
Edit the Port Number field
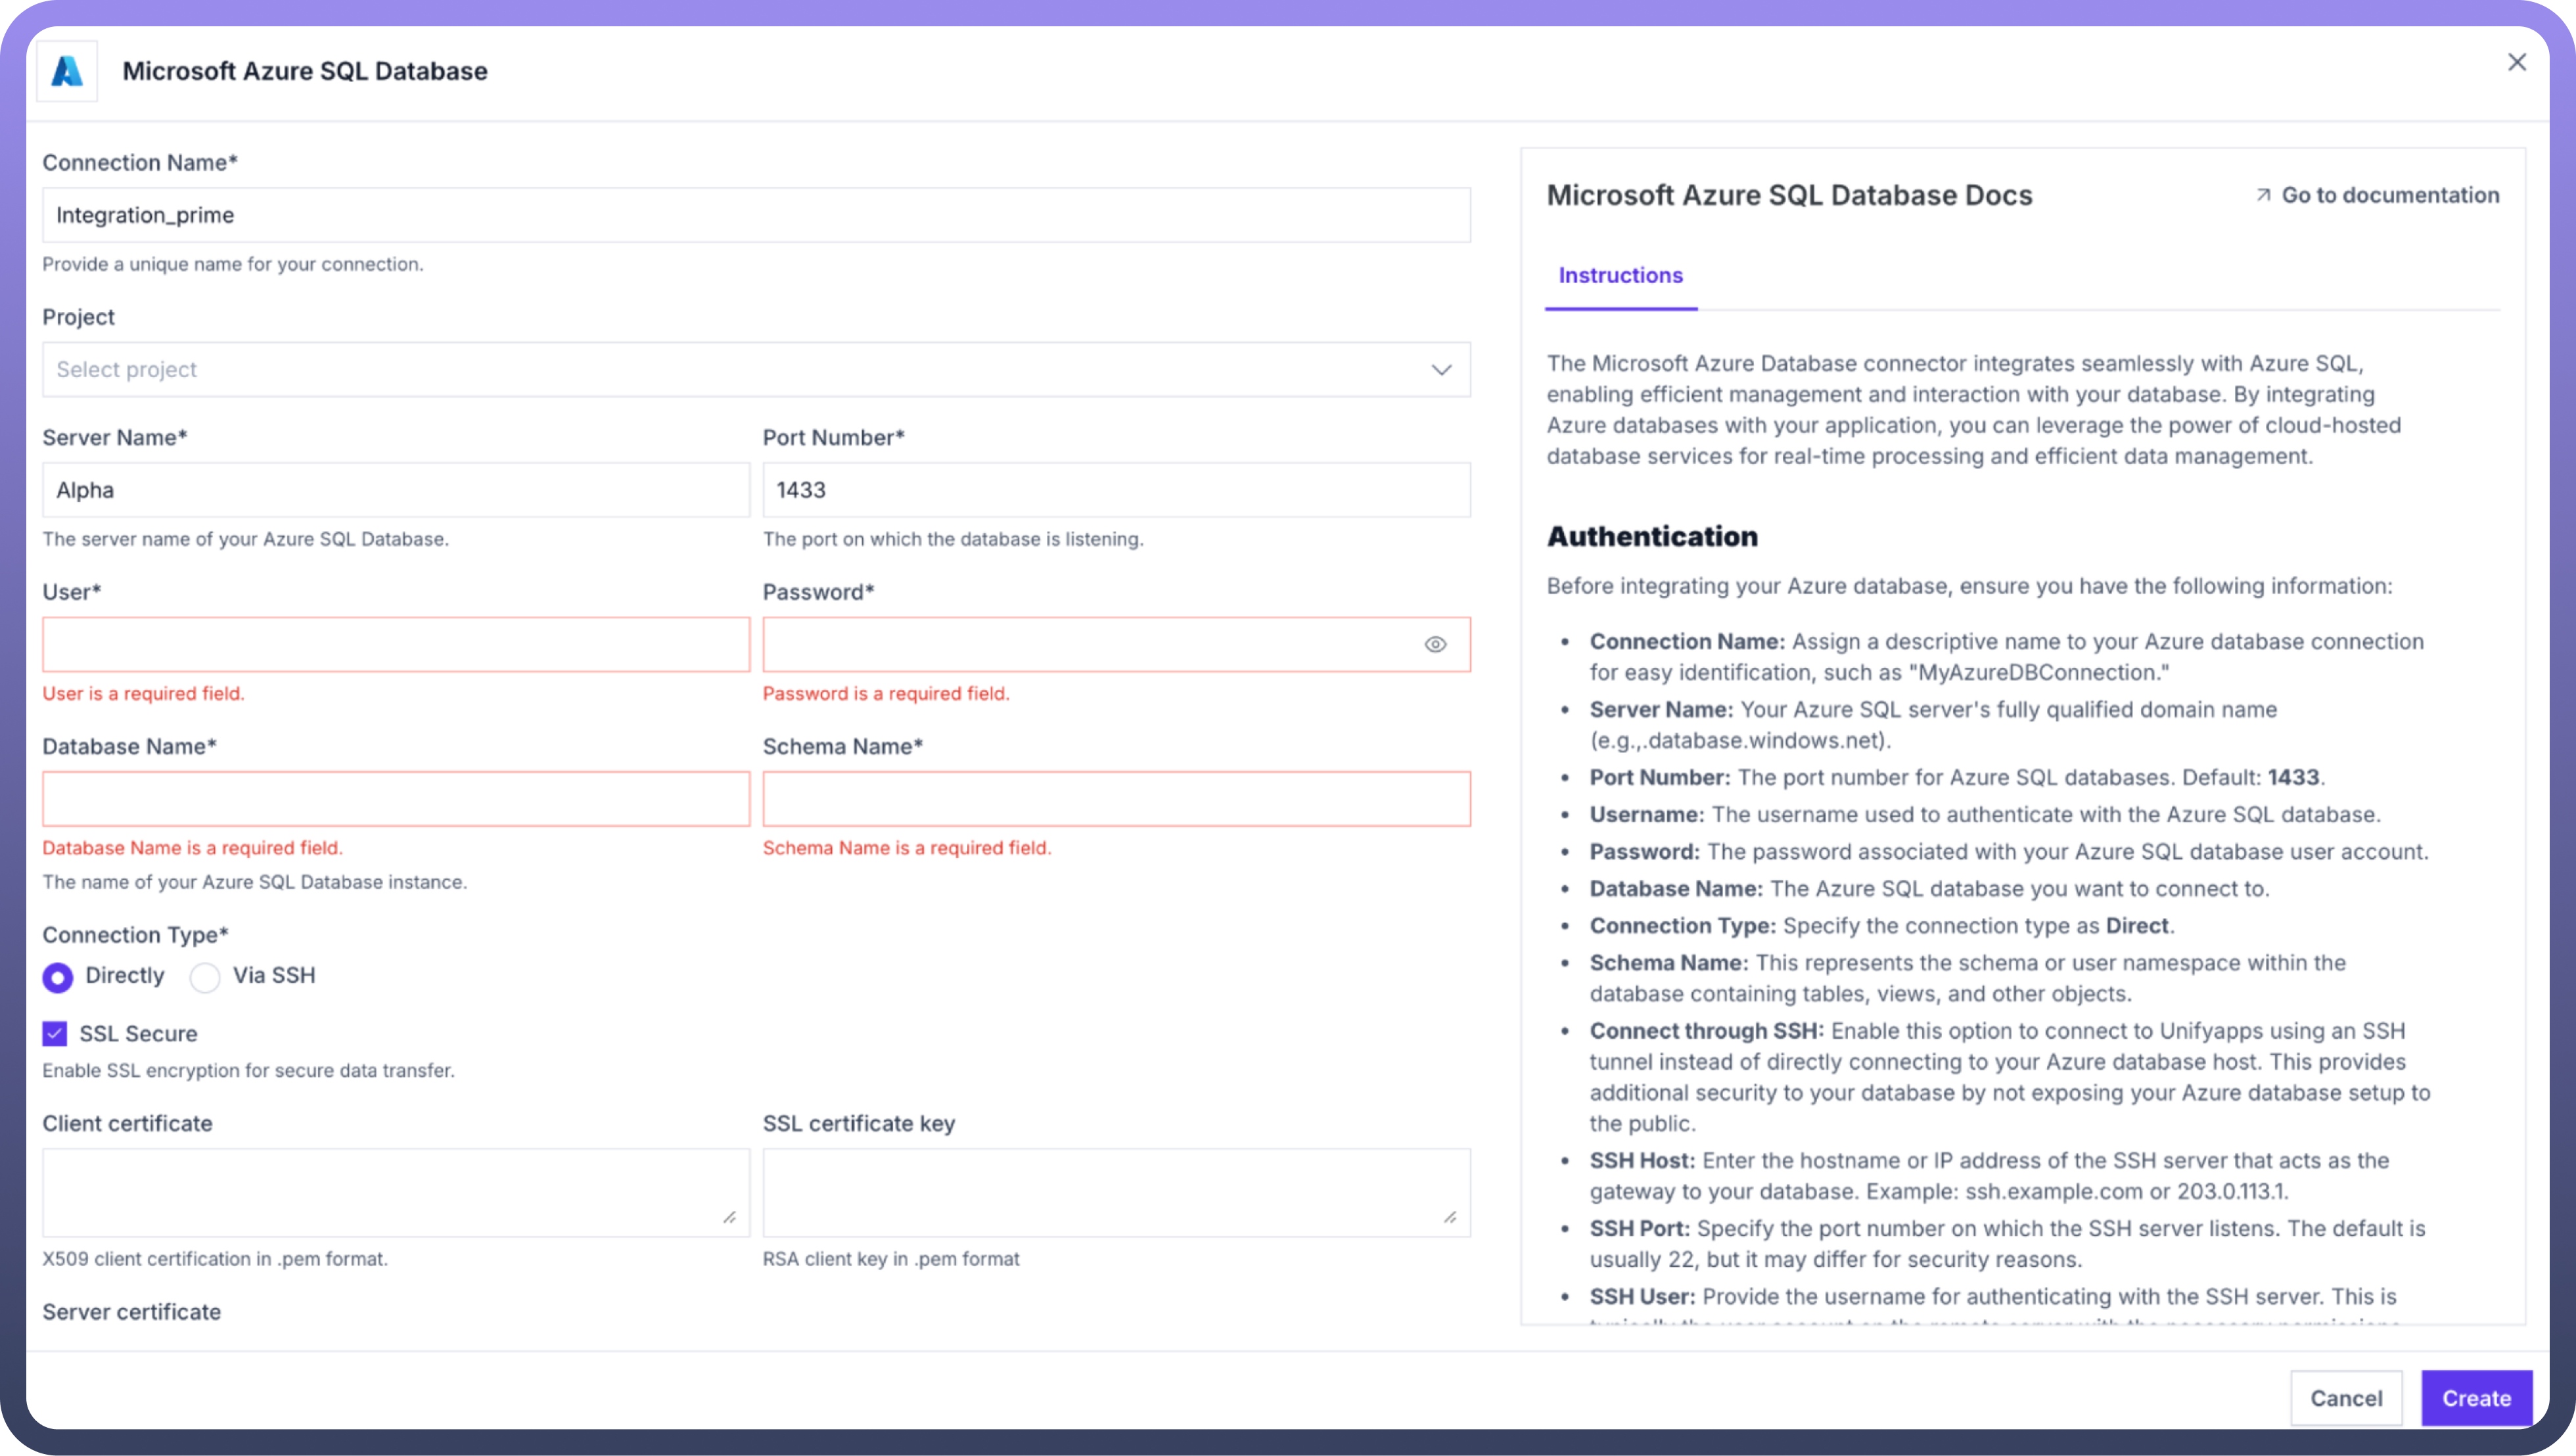coord(1115,490)
